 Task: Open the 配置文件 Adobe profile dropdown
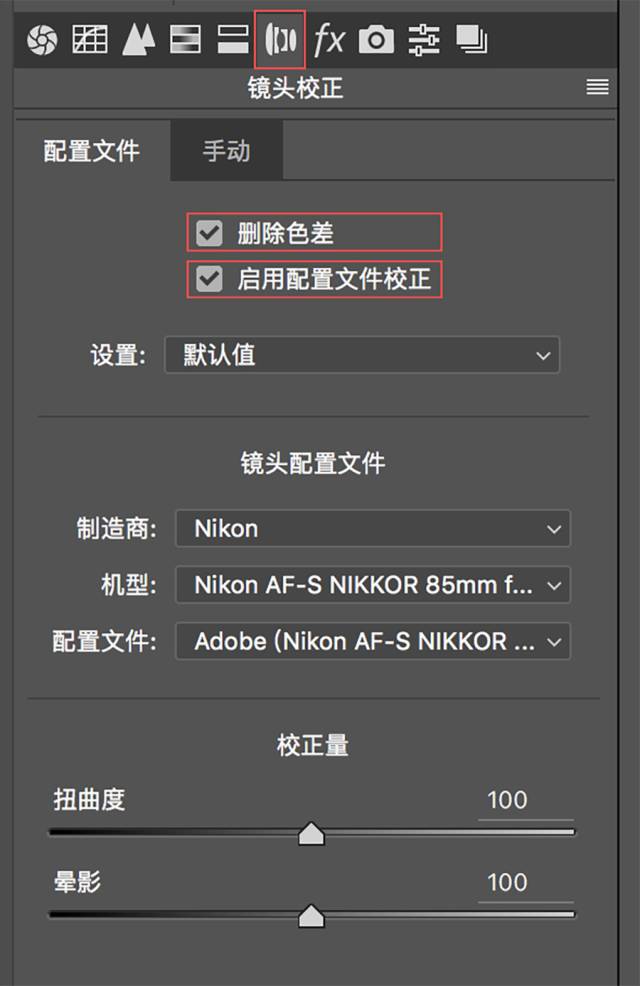click(x=373, y=641)
